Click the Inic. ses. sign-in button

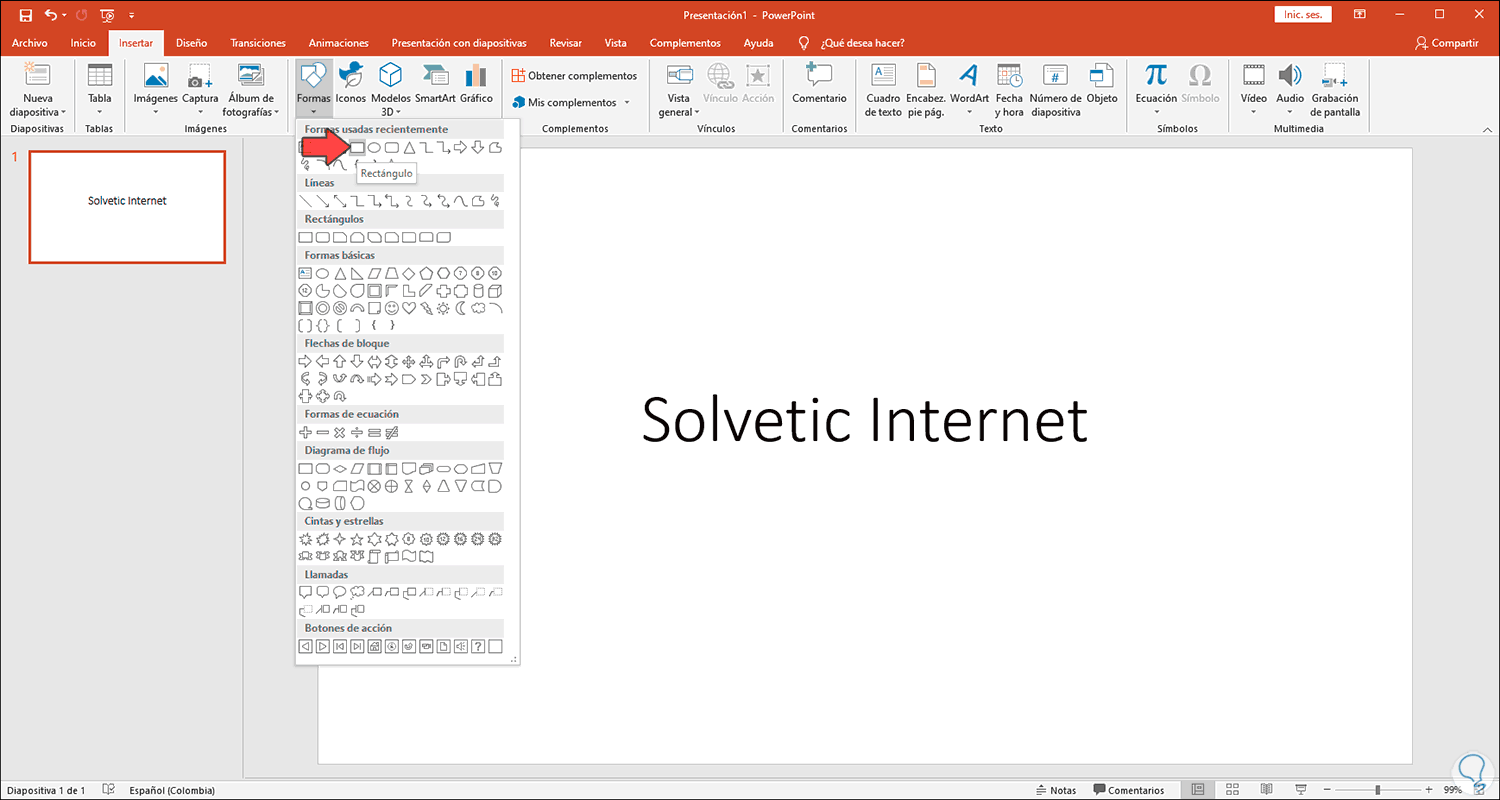pyautogui.click(x=1303, y=15)
